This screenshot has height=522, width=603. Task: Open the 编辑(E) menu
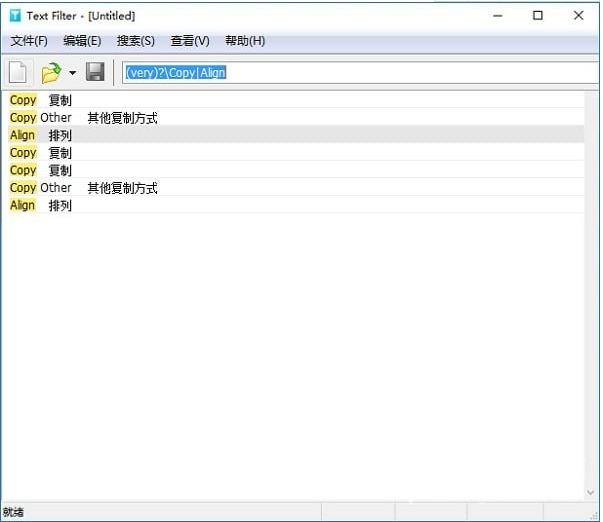coord(82,41)
